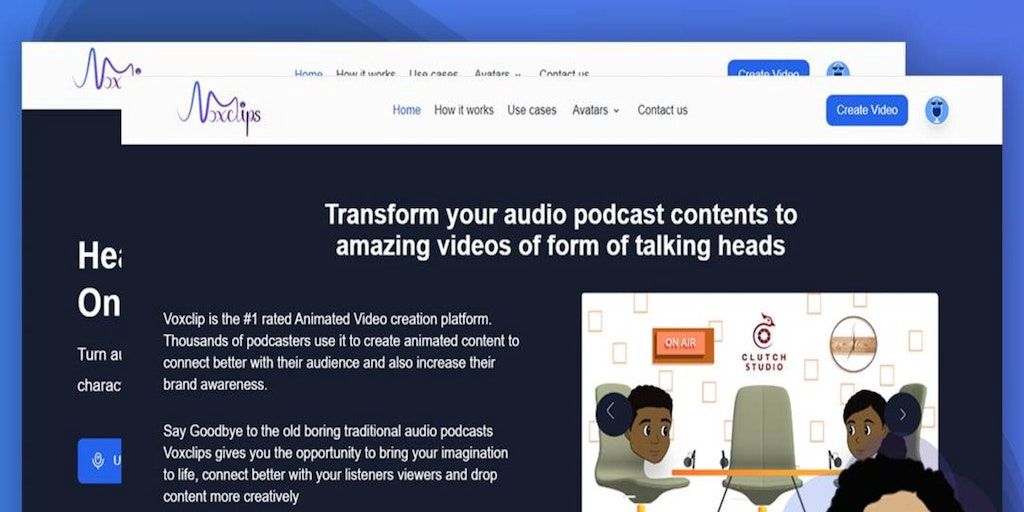Click Create Video button in front window

coord(867,110)
